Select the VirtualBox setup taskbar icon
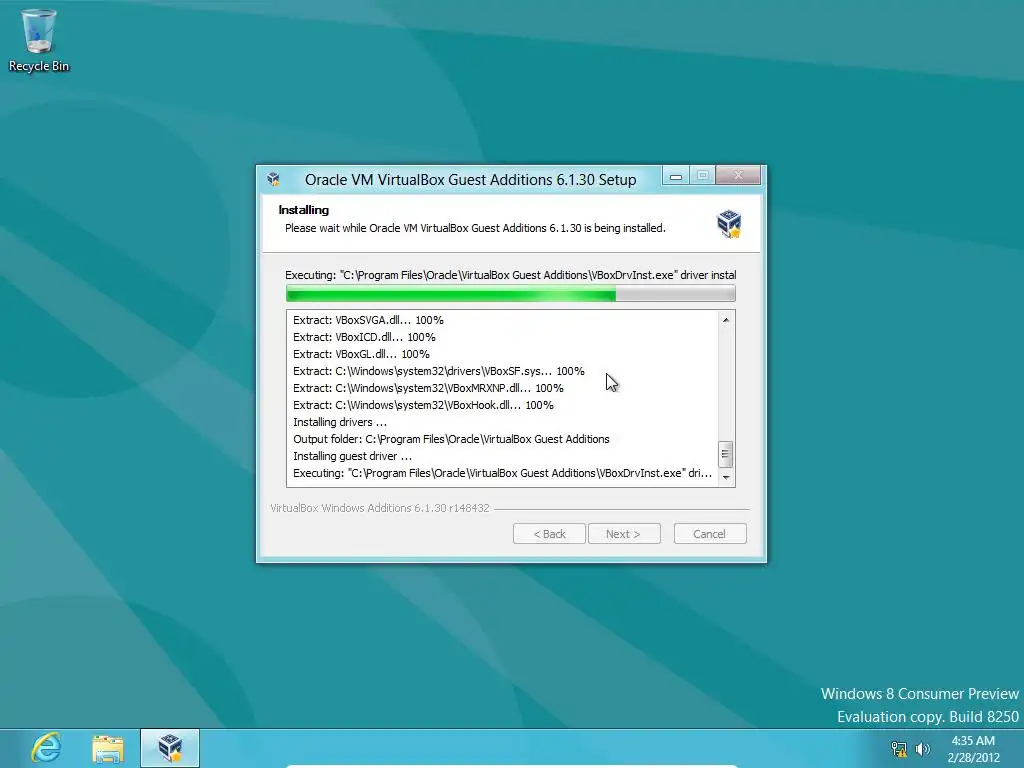The height and width of the screenshot is (768, 1024). (170, 748)
